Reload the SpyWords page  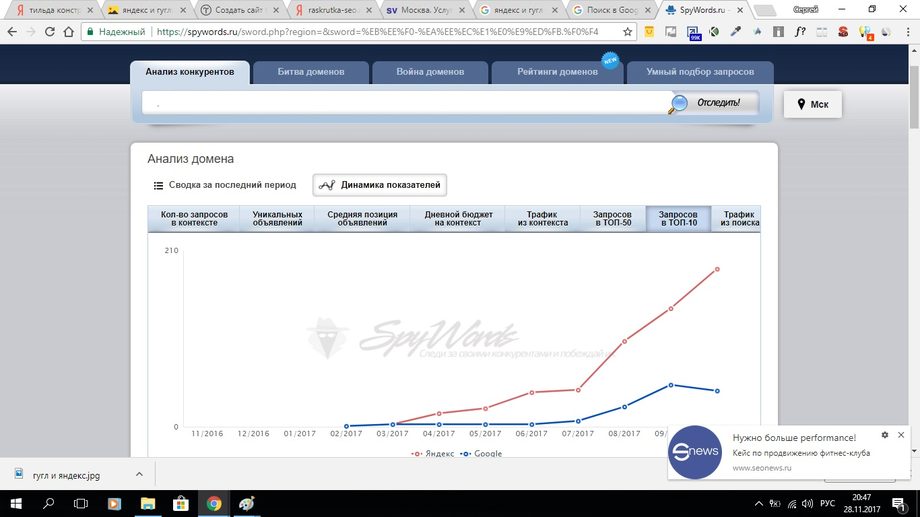(50, 32)
